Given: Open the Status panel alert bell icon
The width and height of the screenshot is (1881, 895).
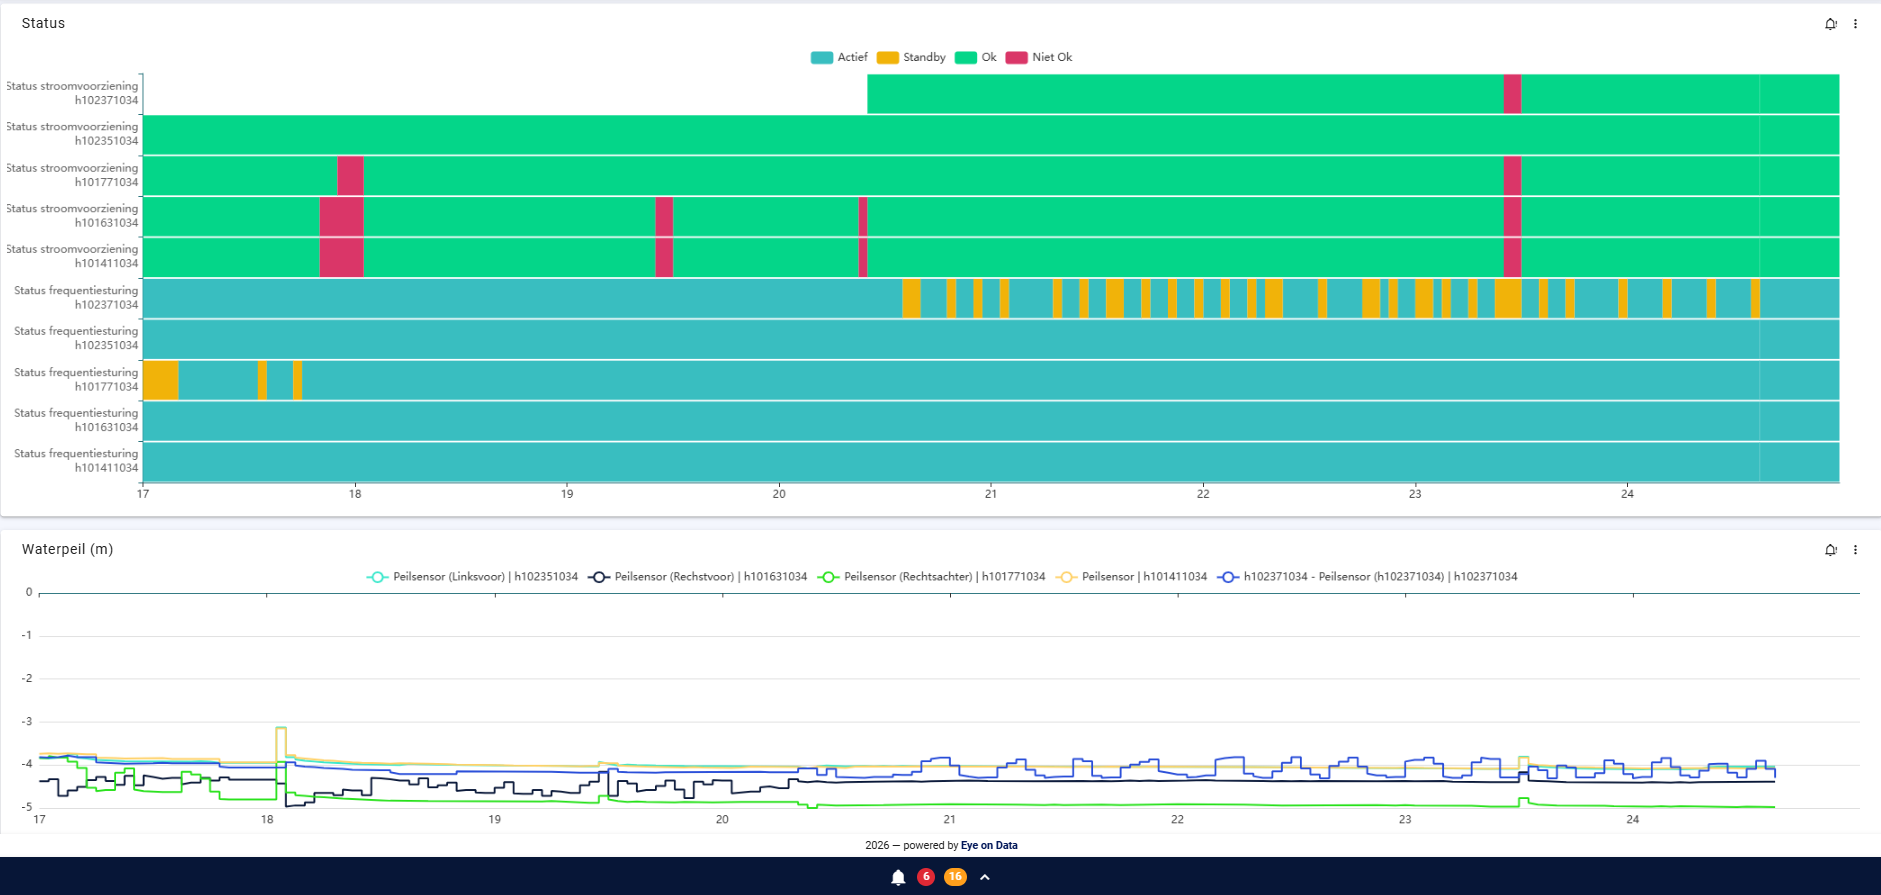Looking at the screenshot, I should pos(1830,24).
